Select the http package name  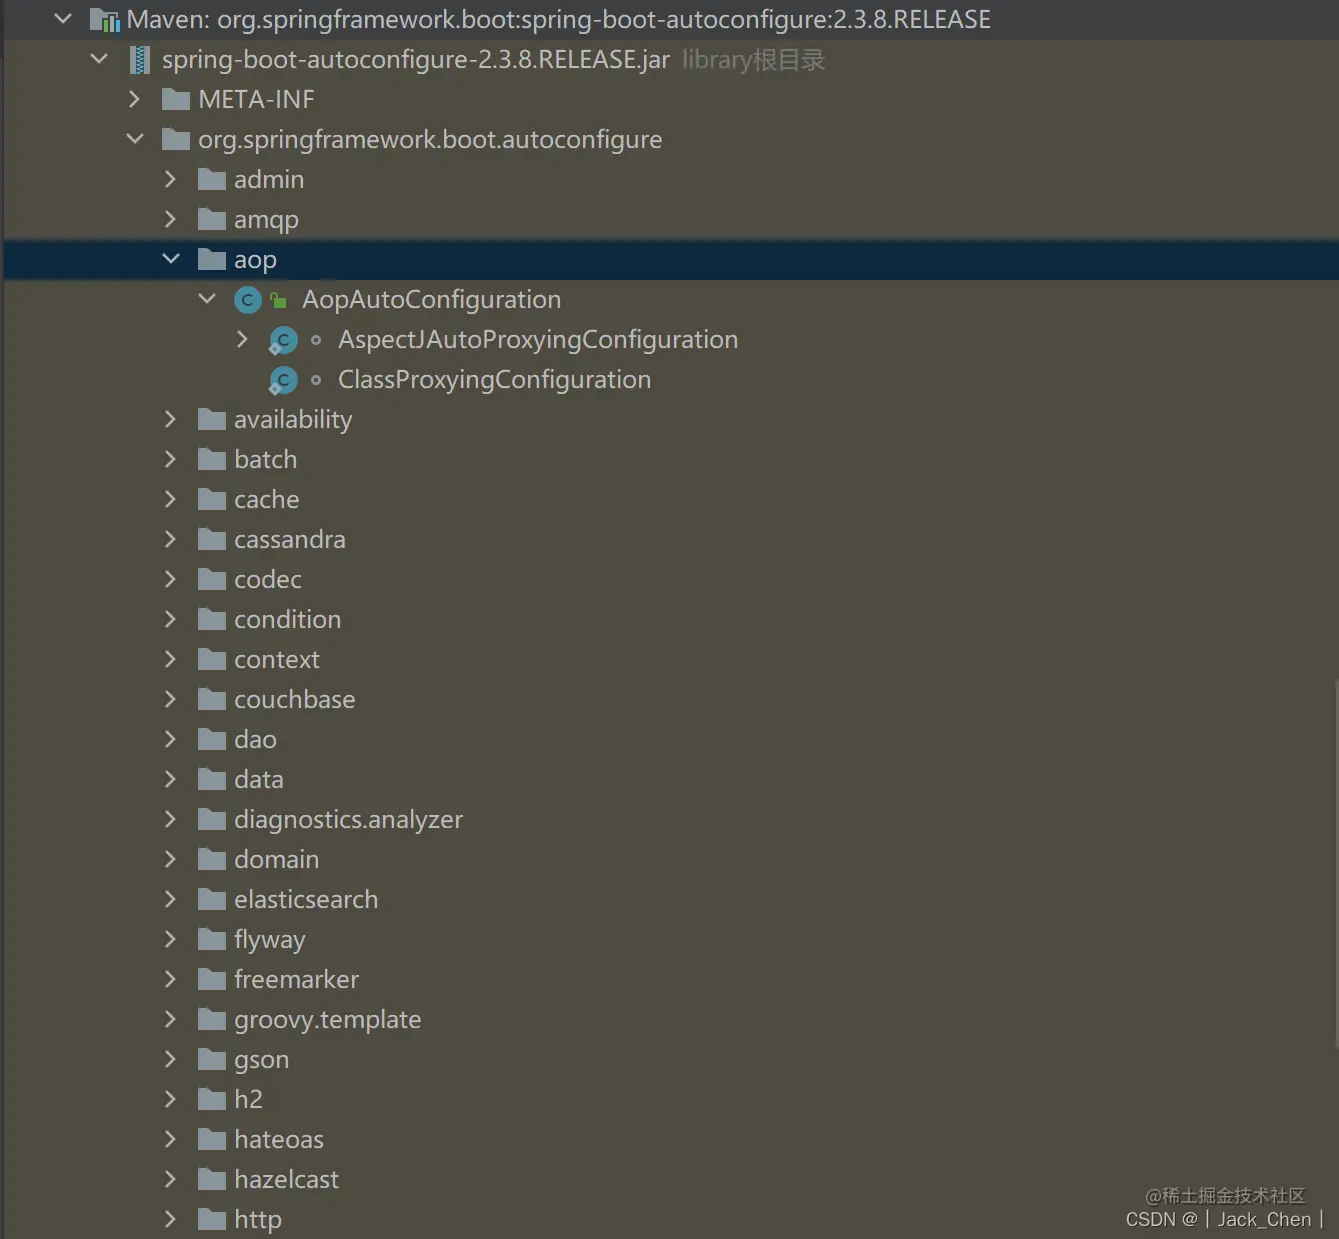(x=257, y=1220)
